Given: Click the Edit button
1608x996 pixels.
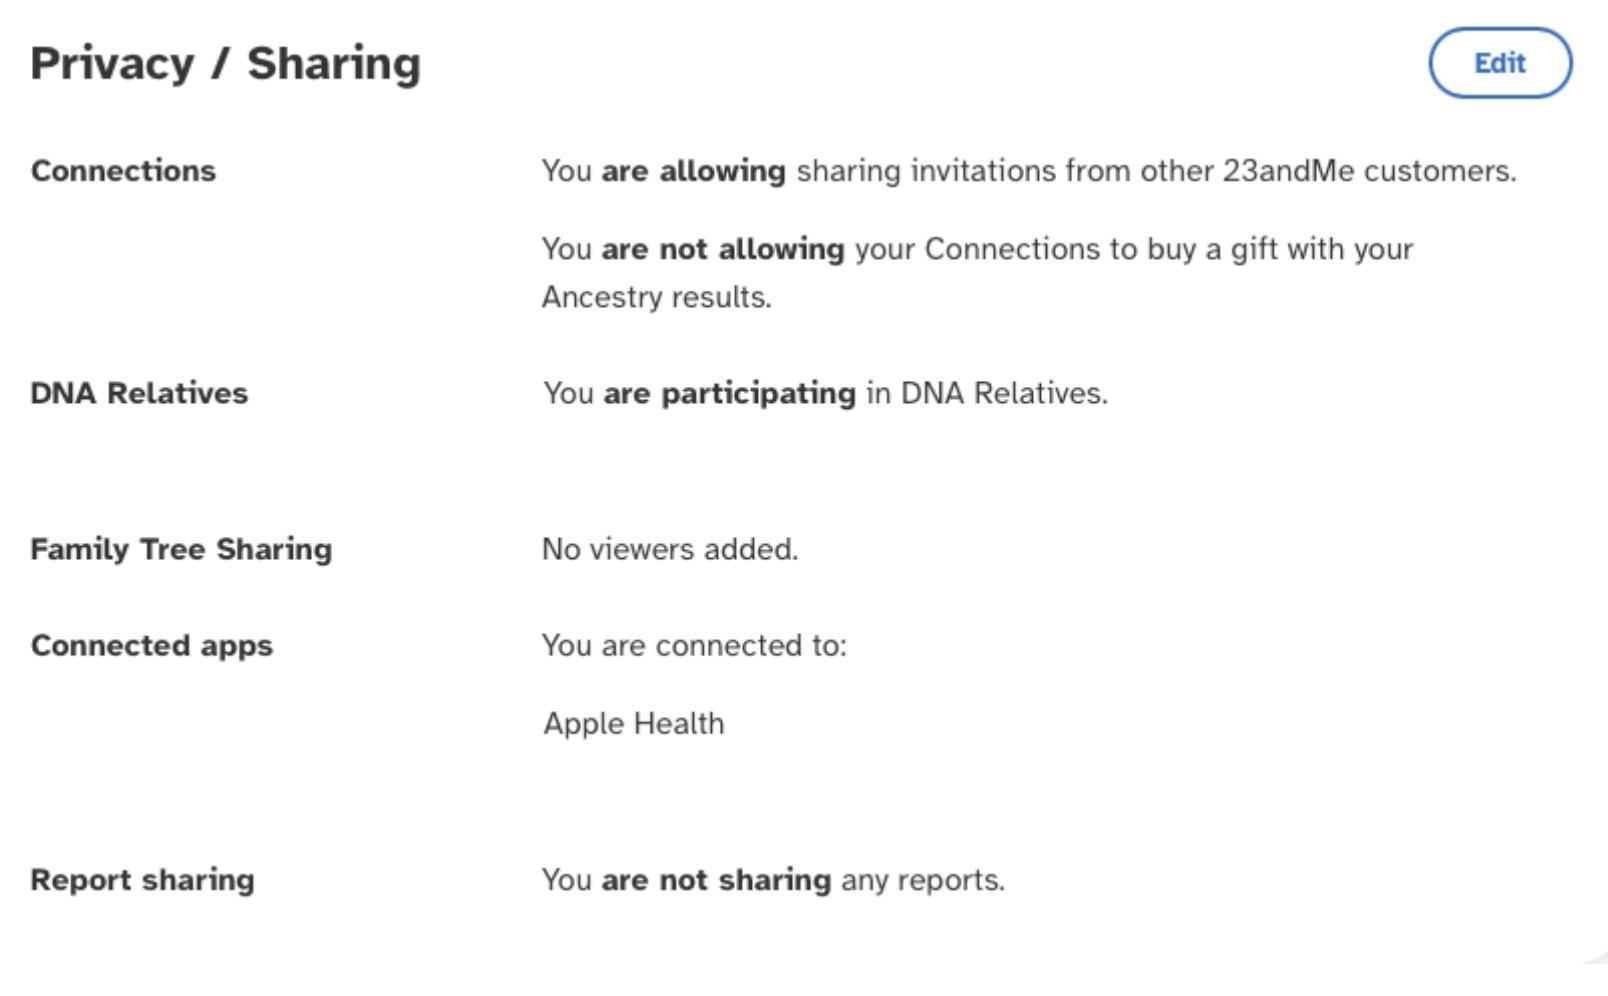Looking at the screenshot, I should (x=1499, y=63).
